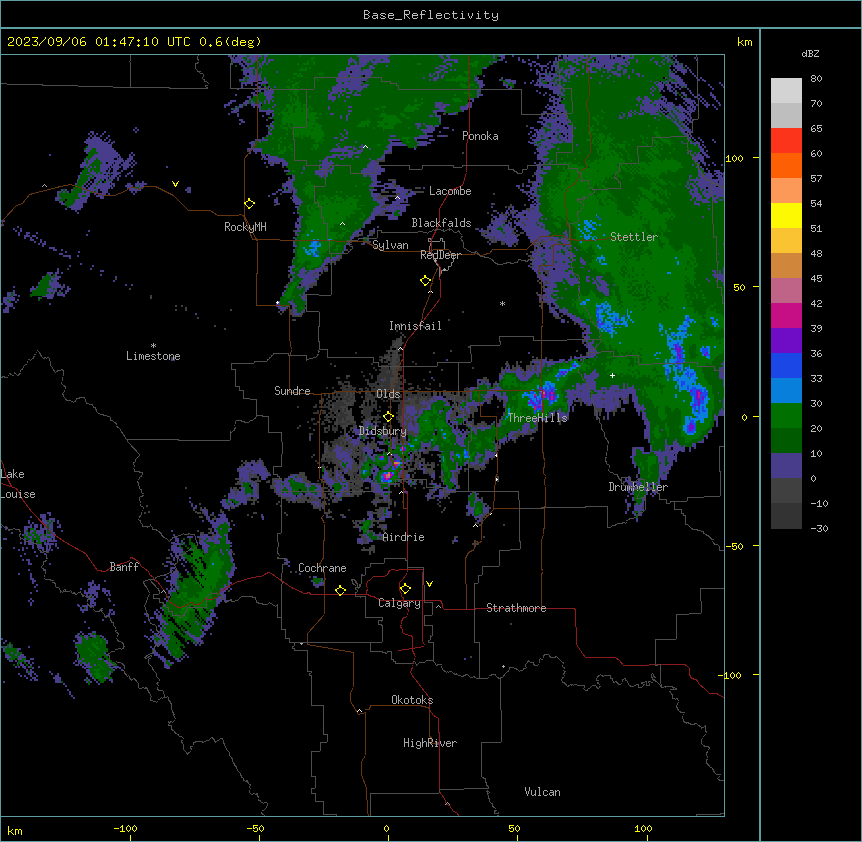The image size is (862, 842).
Task: Click the yellow V marker northwest of RockyMH
Action: pyautogui.click(x=175, y=184)
